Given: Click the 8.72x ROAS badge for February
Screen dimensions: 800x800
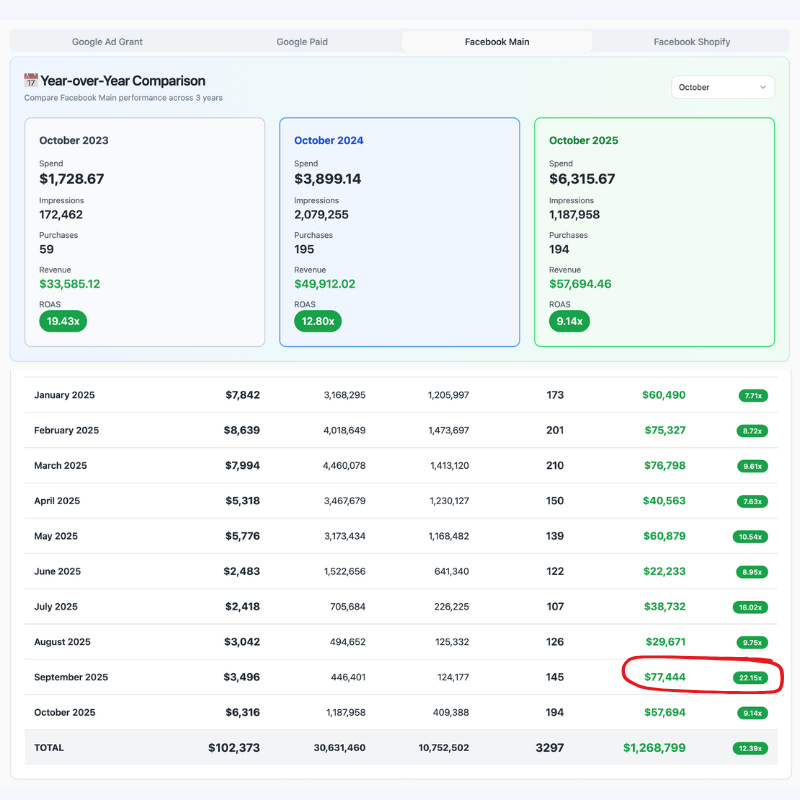Looking at the screenshot, I should coord(752,431).
